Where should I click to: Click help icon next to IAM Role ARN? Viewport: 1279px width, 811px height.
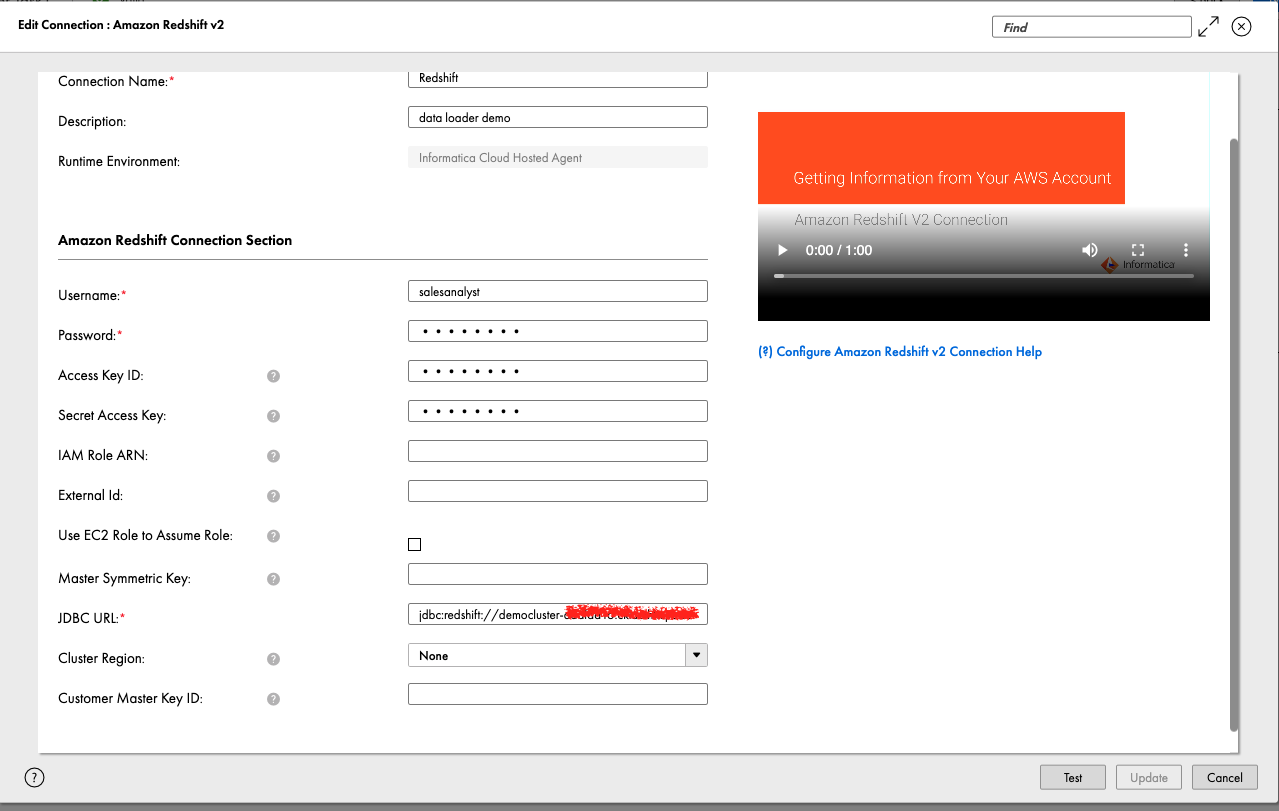[x=273, y=456]
